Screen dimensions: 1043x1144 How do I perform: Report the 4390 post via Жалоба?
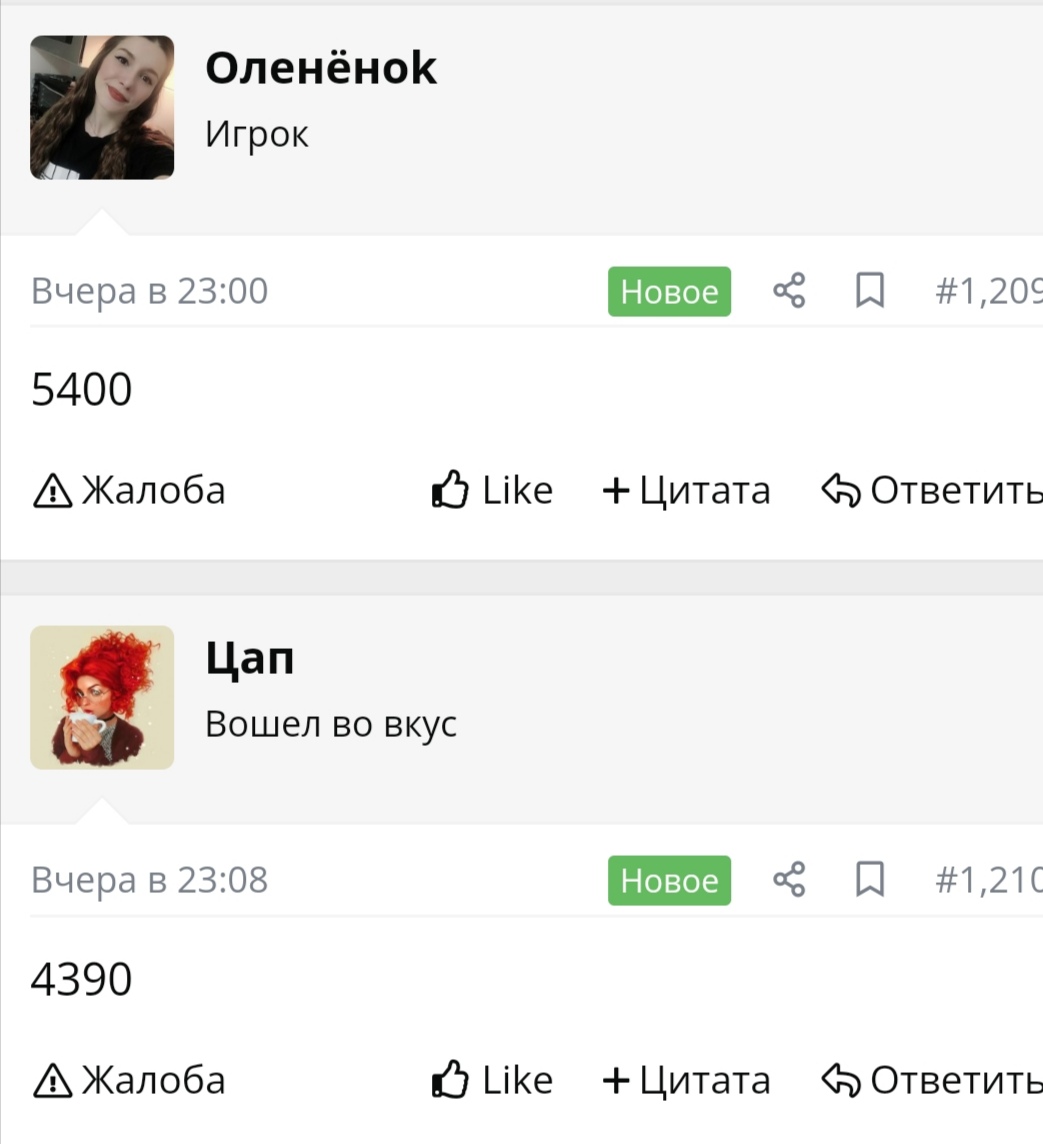(x=129, y=1079)
